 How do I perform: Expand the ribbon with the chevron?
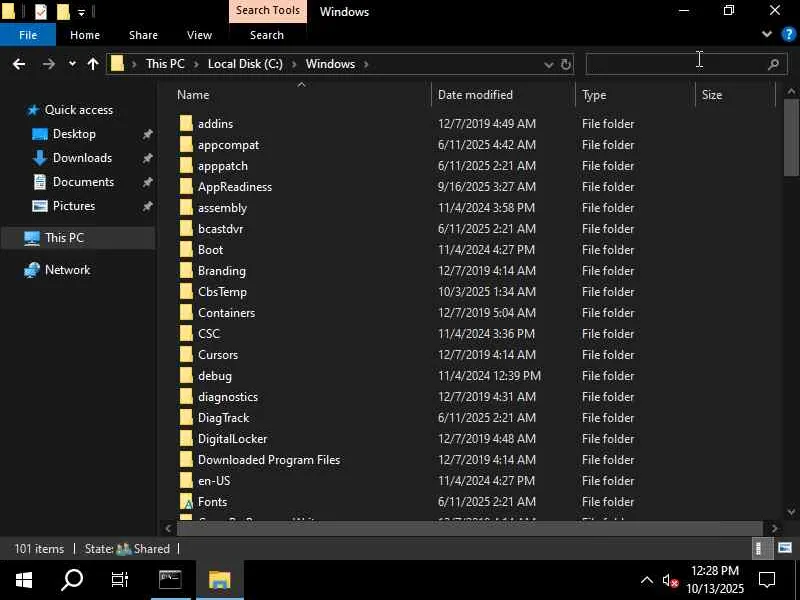click(766, 34)
